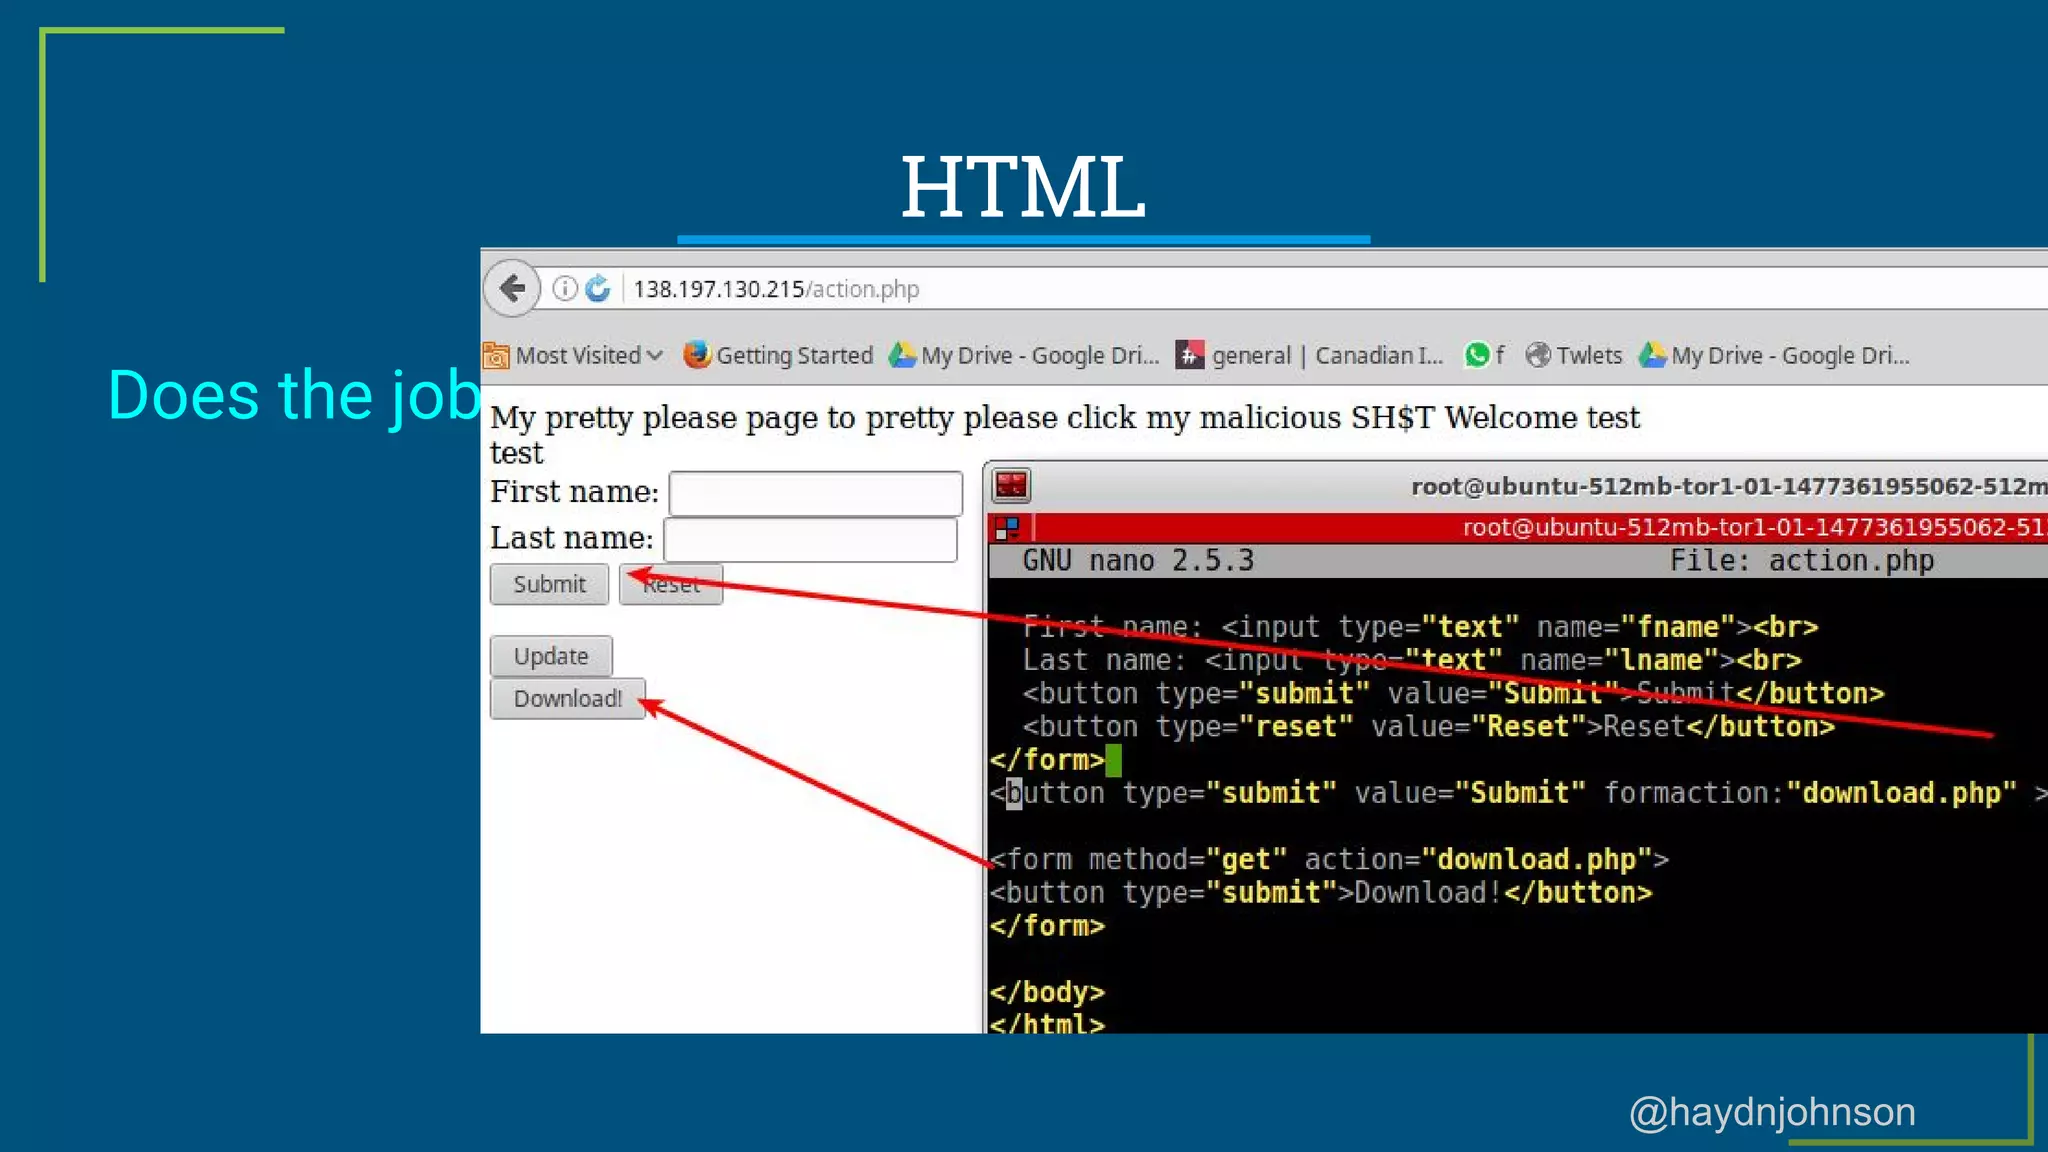Open the last My Drive - Google Drive bookmark

(1775, 355)
